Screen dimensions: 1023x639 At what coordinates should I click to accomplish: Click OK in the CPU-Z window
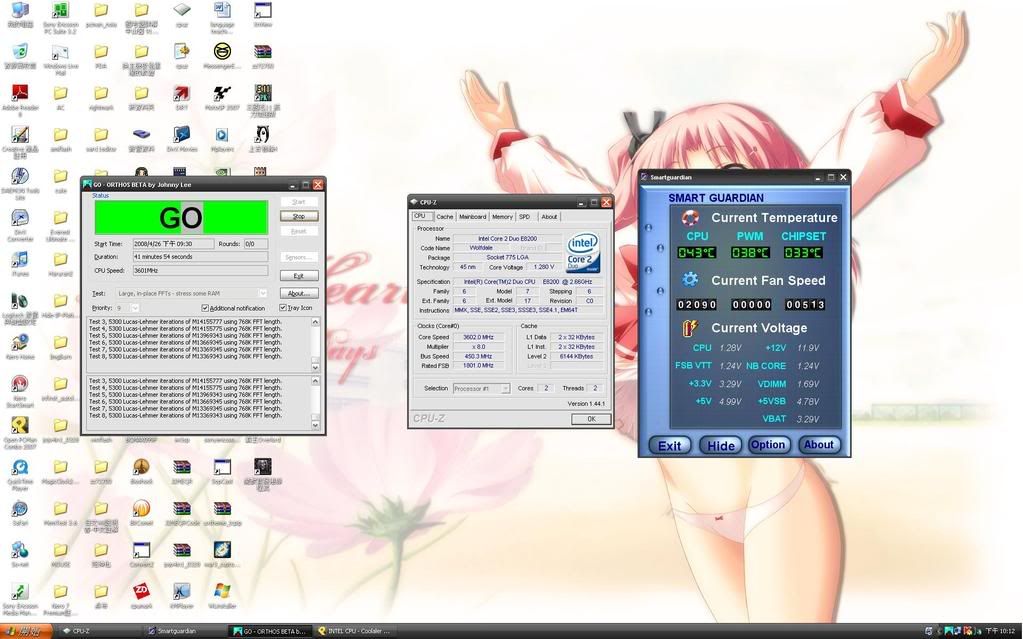(x=591, y=419)
